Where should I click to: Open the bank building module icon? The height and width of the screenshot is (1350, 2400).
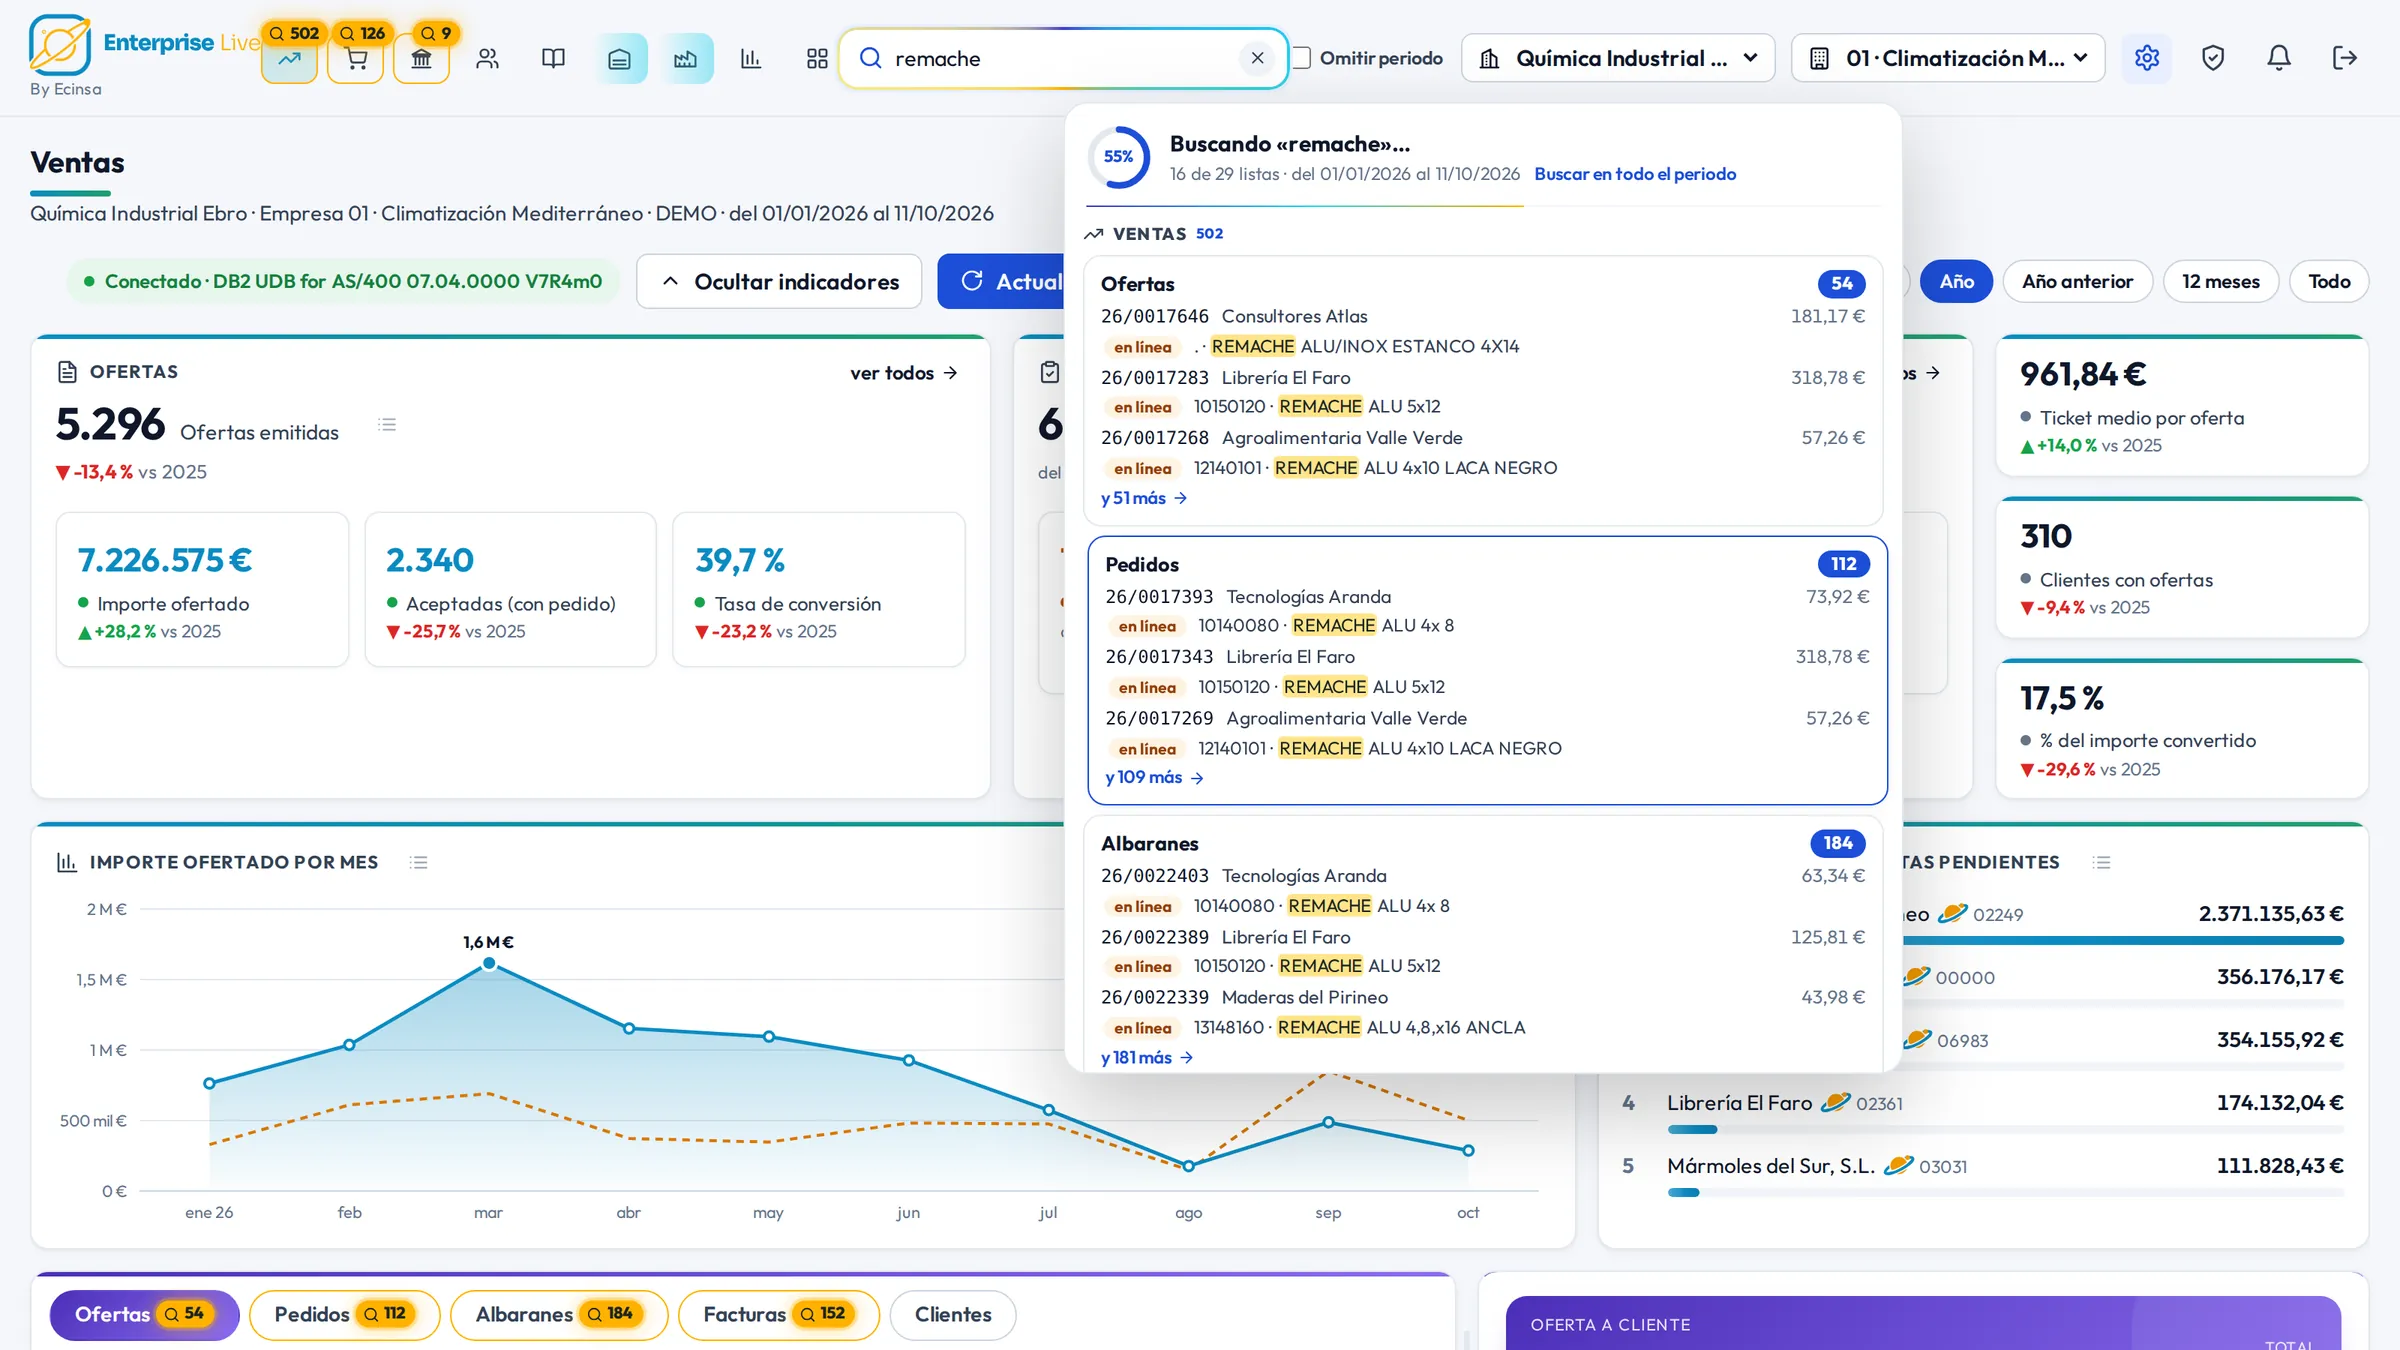click(422, 58)
